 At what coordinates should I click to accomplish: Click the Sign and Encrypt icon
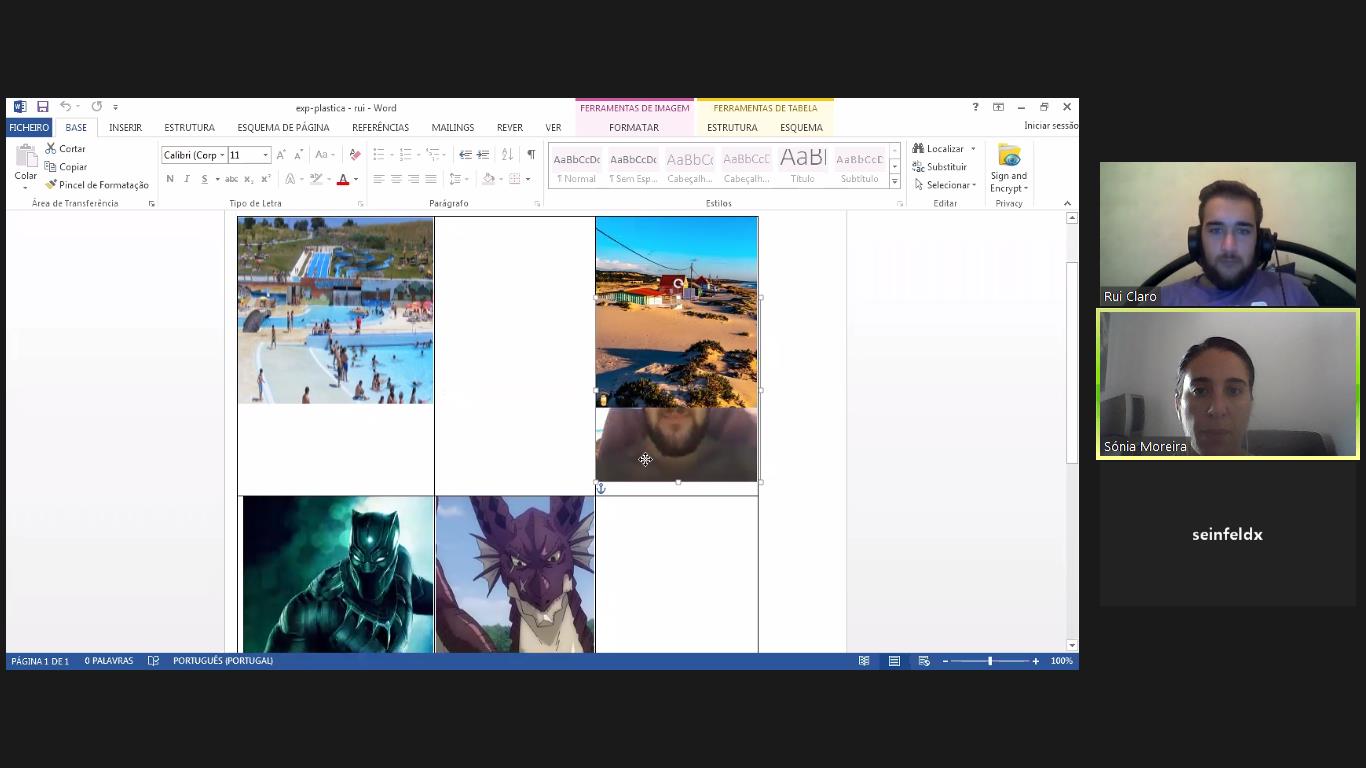tap(1008, 157)
